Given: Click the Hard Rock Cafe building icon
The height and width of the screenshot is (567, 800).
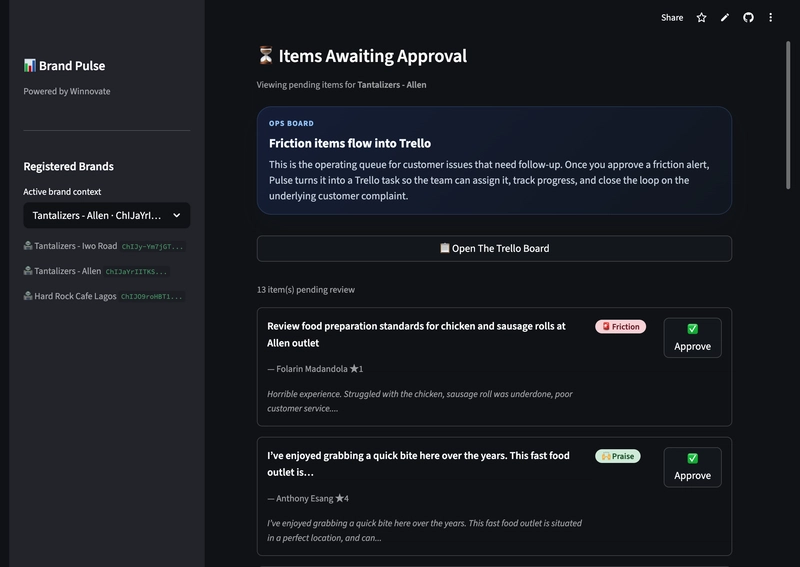Looking at the screenshot, I should point(28,295).
